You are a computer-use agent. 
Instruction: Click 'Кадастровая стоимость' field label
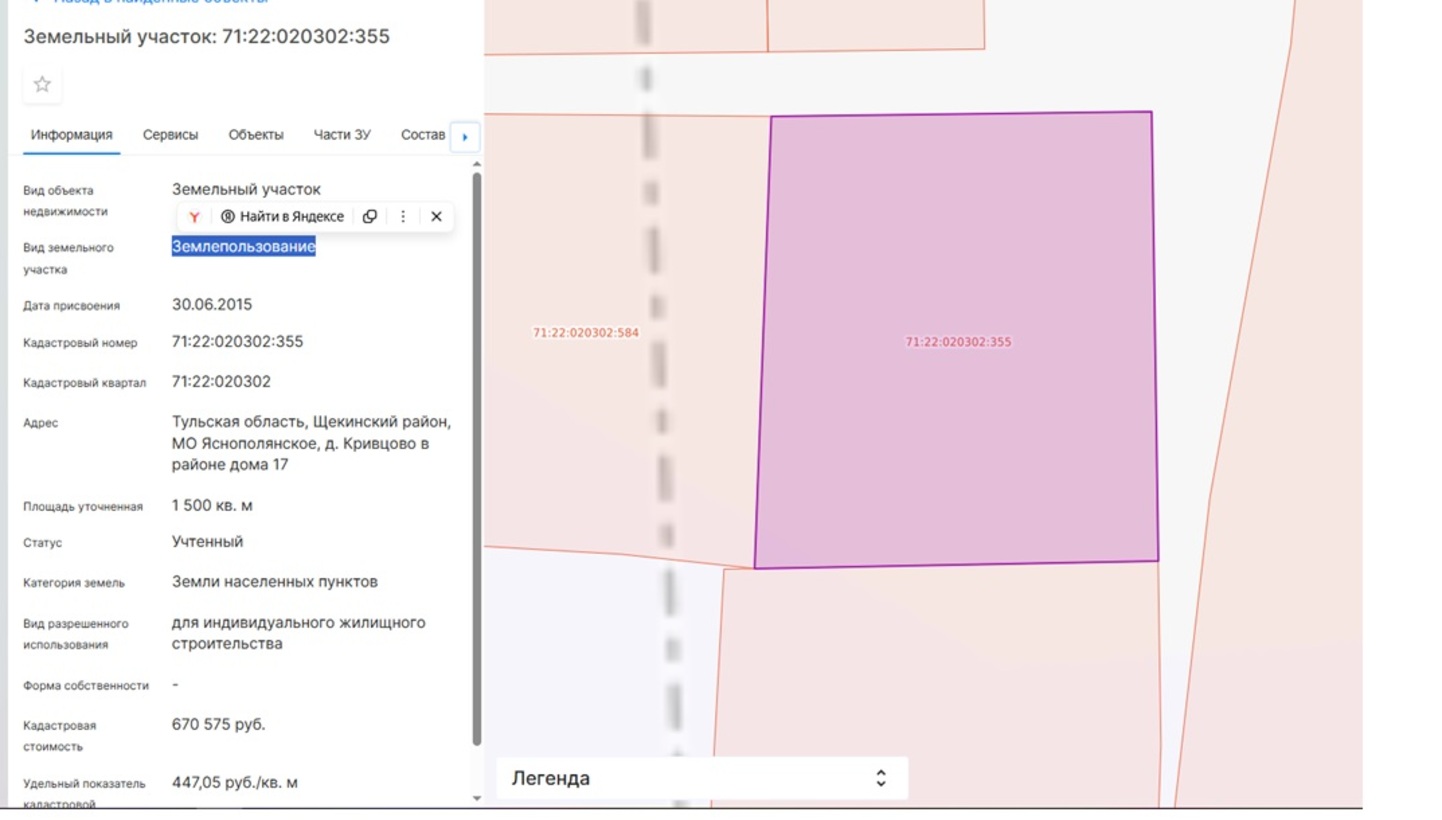click(x=60, y=736)
